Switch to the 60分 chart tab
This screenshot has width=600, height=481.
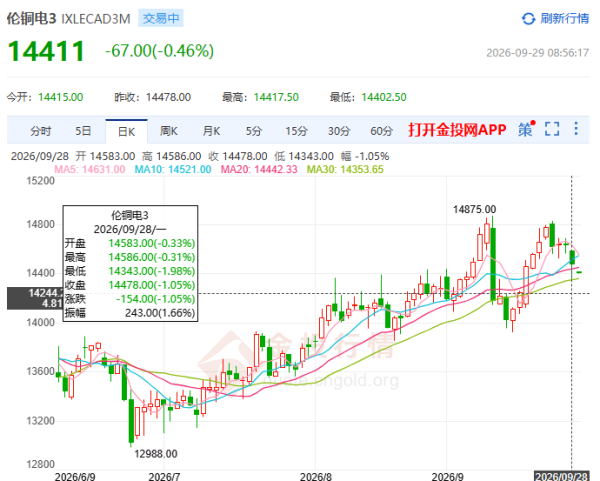[x=382, y=131]
